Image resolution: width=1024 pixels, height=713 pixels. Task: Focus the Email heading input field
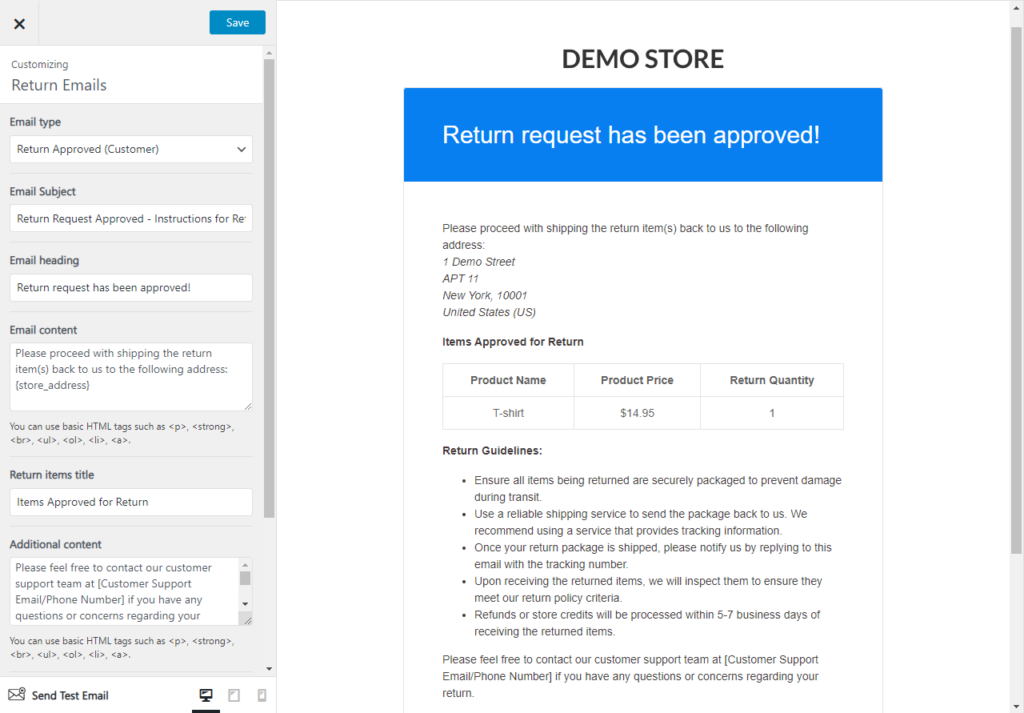130,287
